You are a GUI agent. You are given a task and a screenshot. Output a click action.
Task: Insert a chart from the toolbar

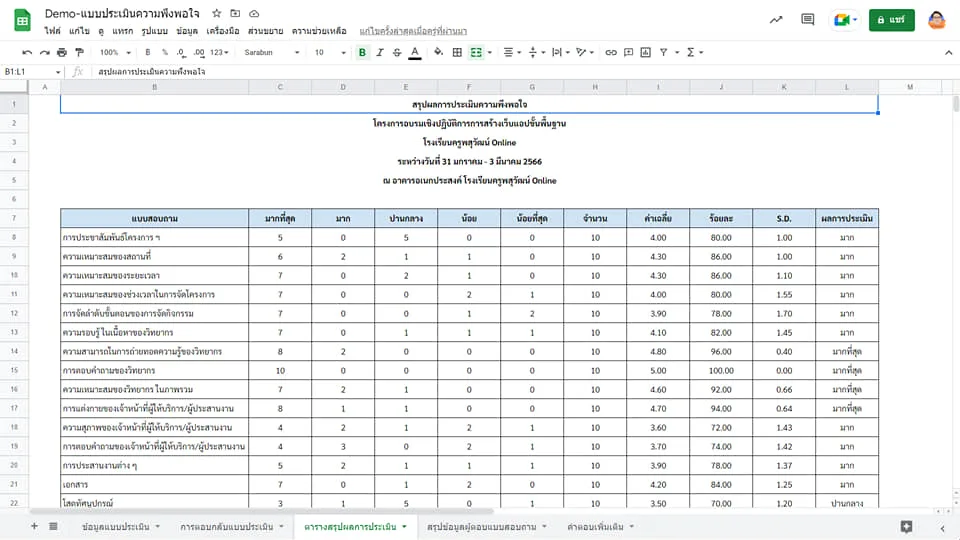tap(645, 53)
